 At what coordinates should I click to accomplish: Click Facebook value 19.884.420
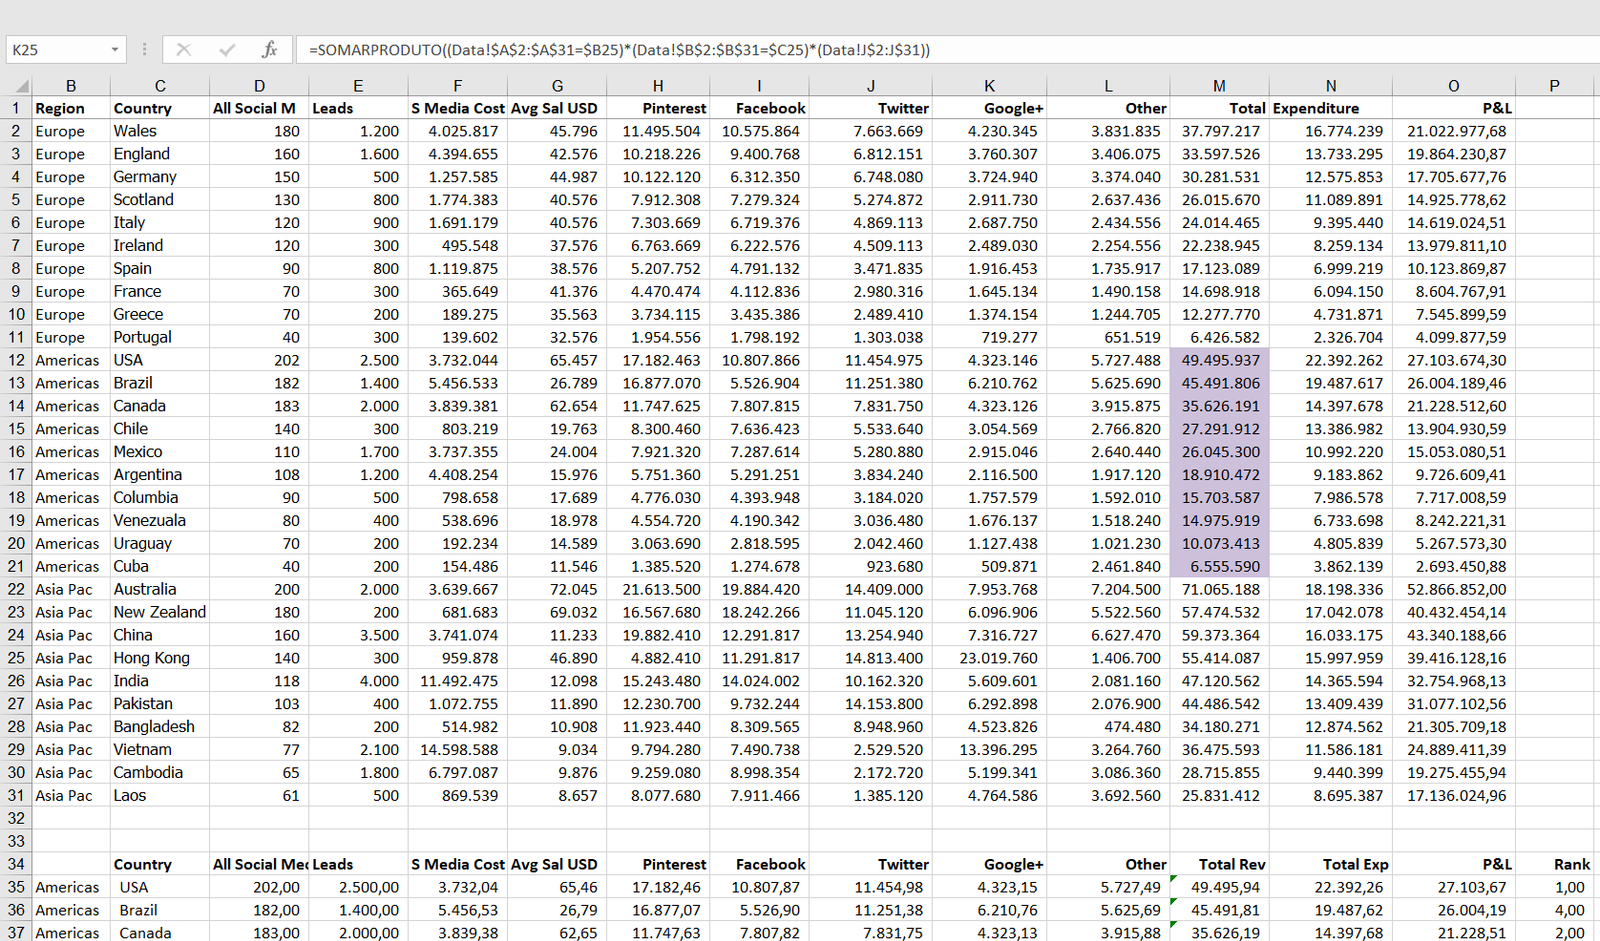coord(761,589)
